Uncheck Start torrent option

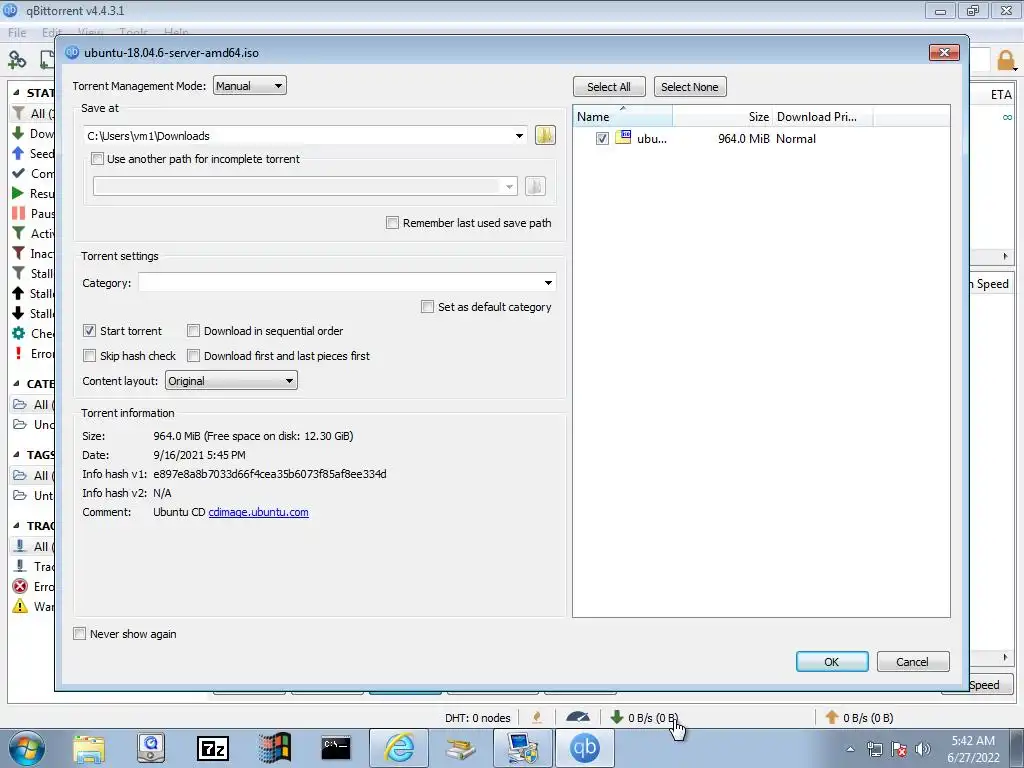click(x=89, y=330)
